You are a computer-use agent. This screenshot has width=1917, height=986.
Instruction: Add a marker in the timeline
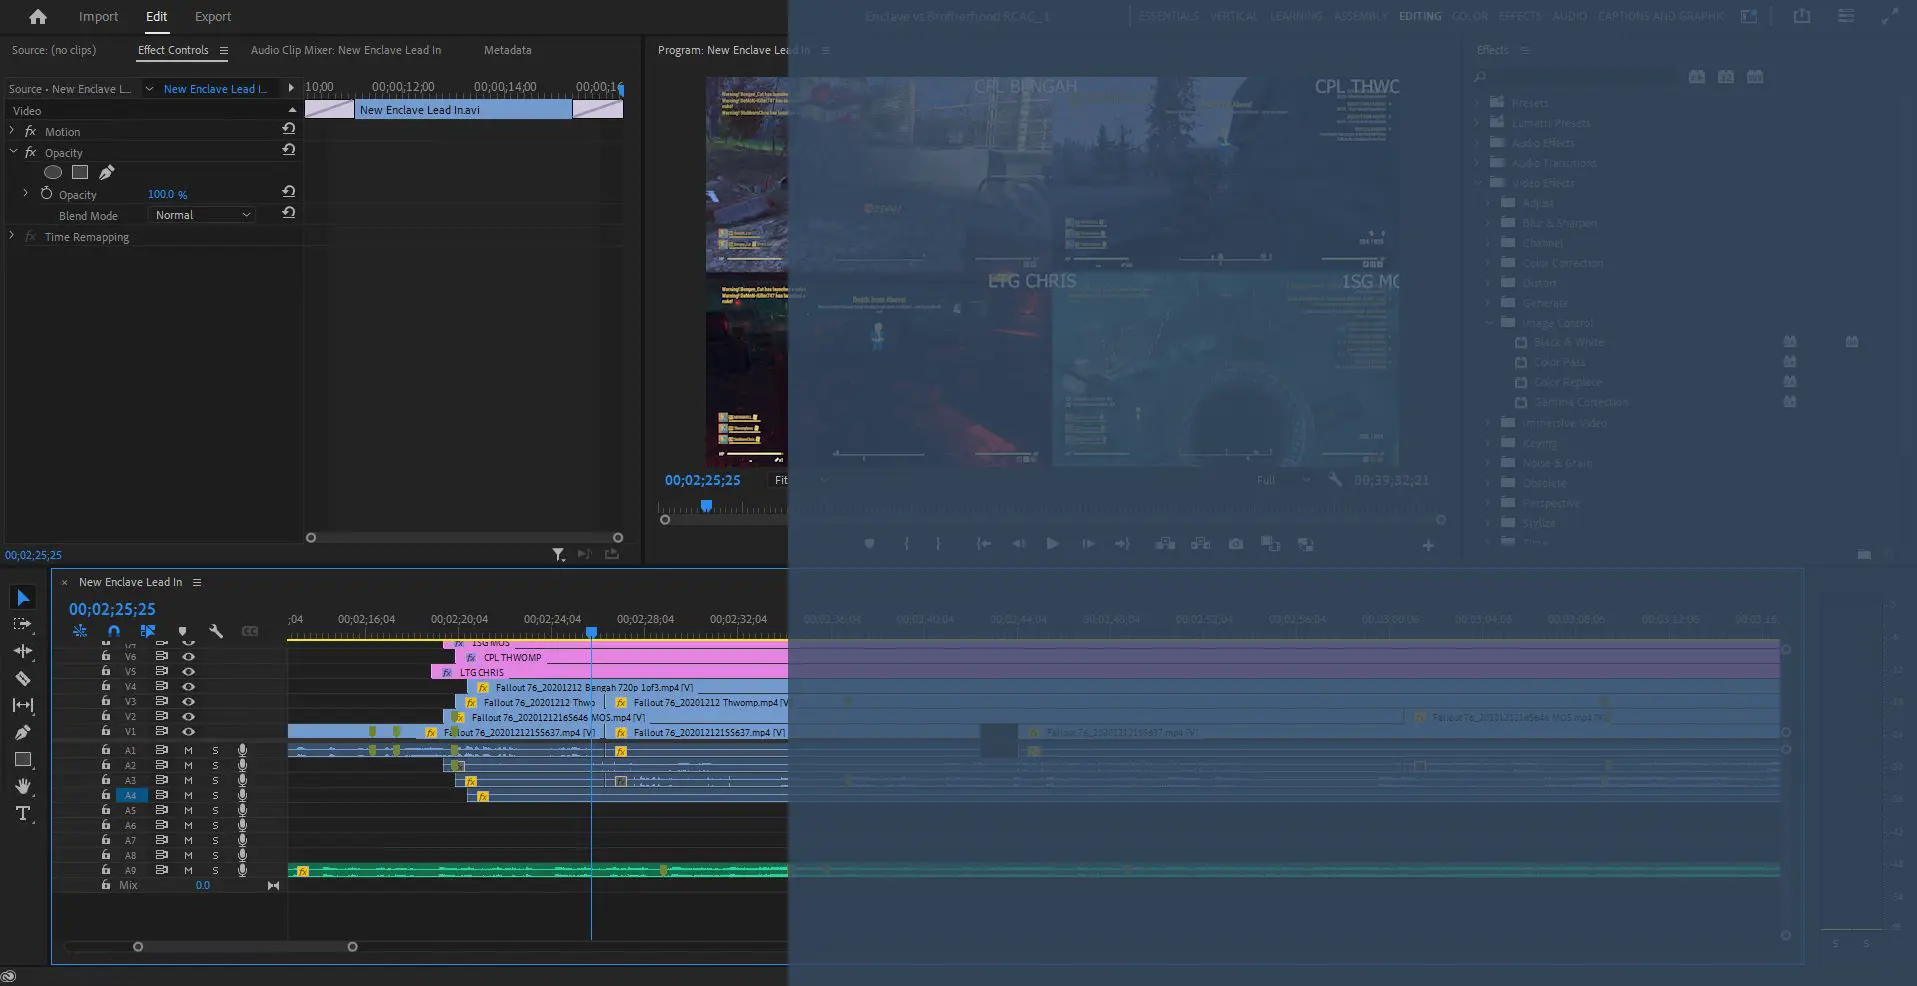pyautogui.click(x=182, y=632)
